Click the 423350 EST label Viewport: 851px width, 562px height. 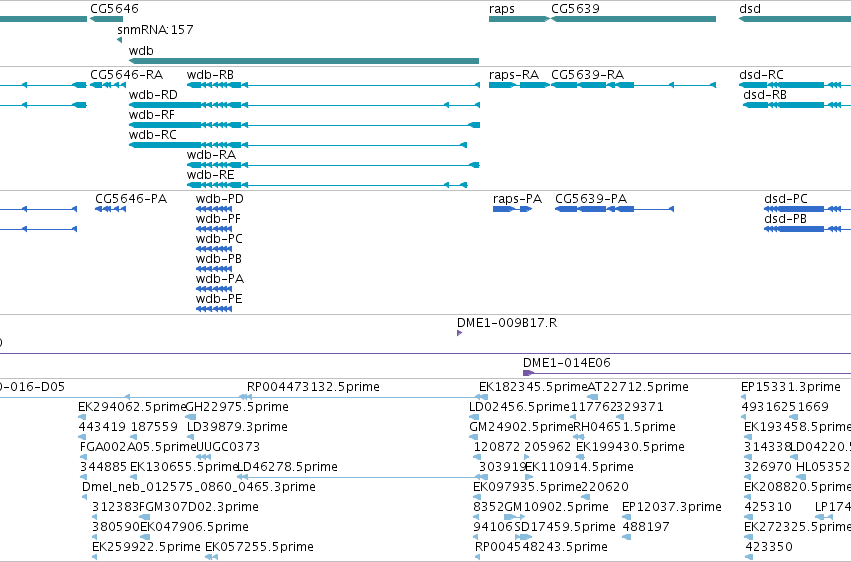click(769, 547)
